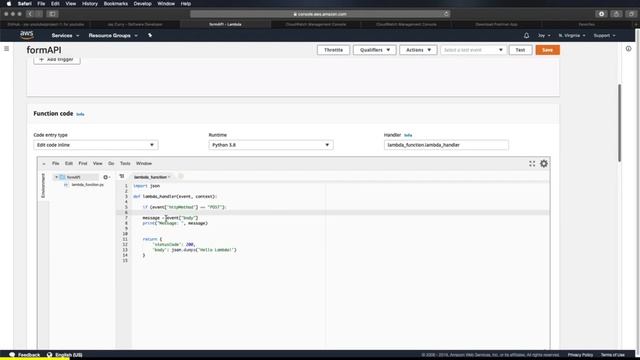Go forward using Safari forward arrow
This screenshot has height=360, width=640.
(x=38, y=14)
